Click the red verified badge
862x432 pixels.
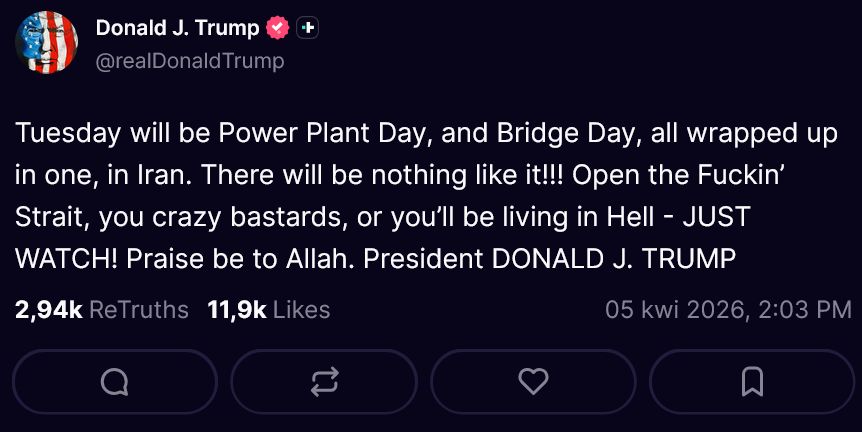point(277,29)
